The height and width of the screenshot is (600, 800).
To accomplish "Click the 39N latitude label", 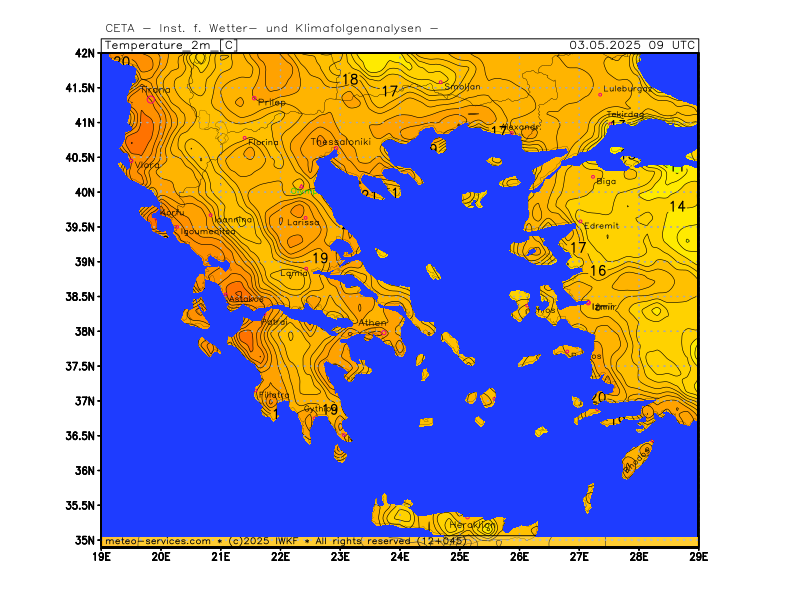I will (x=85, y=262).
